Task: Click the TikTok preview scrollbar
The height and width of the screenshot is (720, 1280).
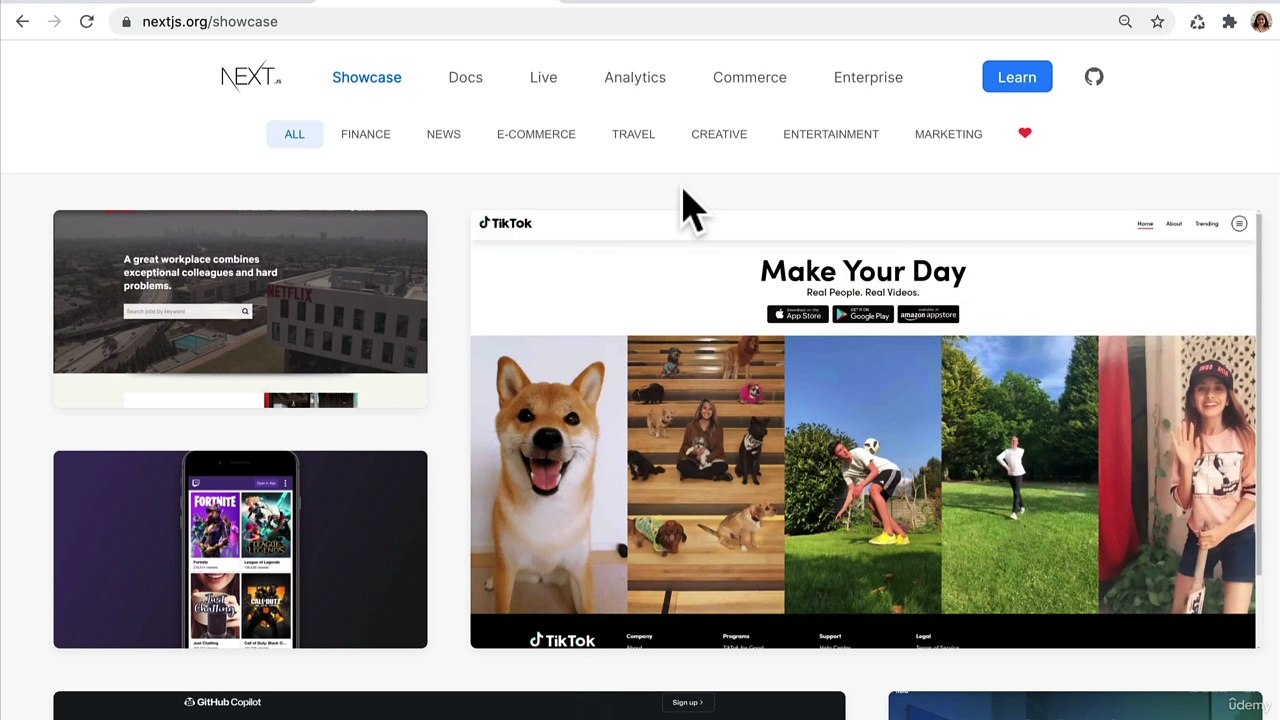Action: click(1259, 394)
